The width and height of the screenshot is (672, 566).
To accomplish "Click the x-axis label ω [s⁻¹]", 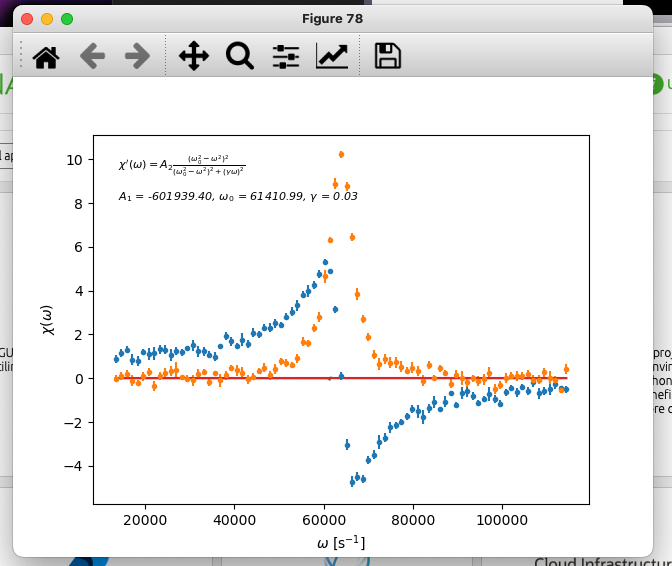I will click(x=341, y=543).
